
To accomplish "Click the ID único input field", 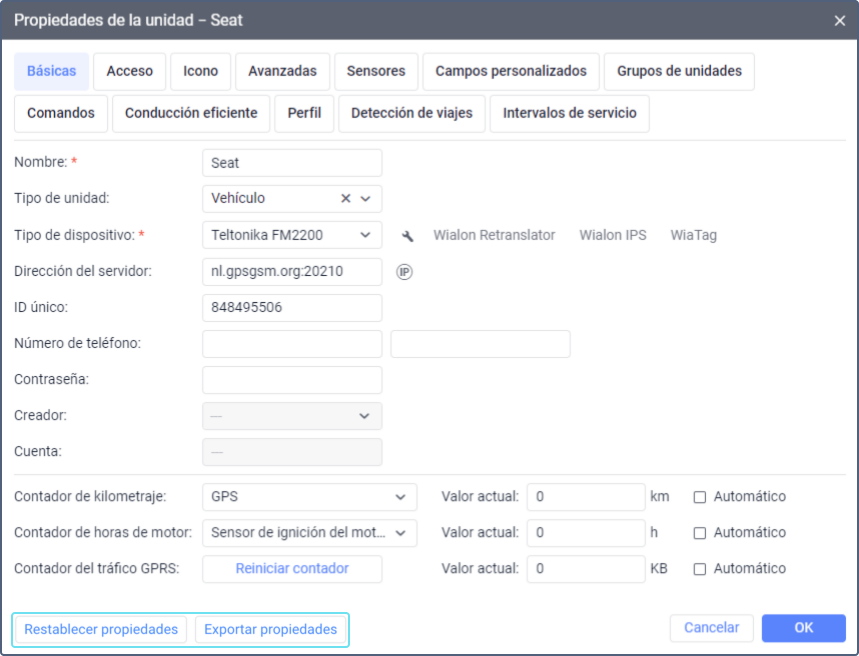I will tap(292, 308).
